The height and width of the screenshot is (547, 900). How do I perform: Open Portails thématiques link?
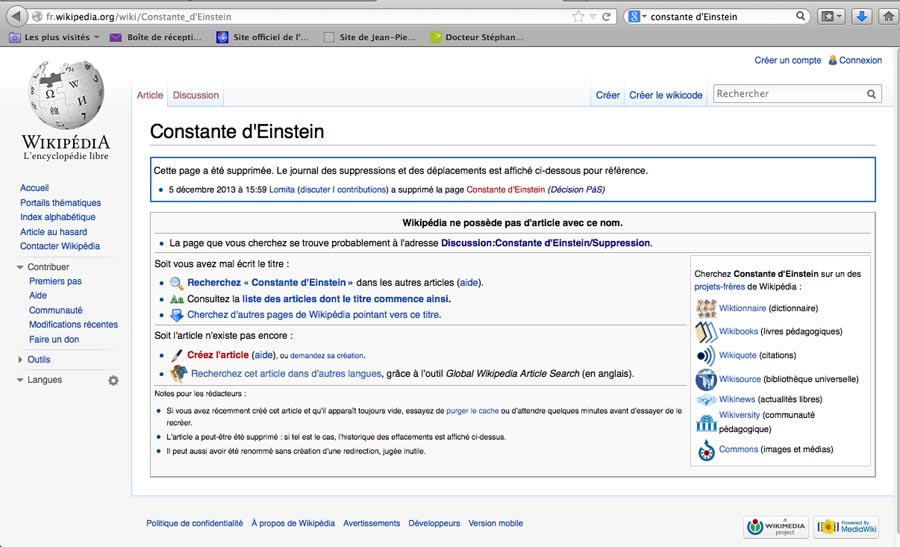point(60,203)
